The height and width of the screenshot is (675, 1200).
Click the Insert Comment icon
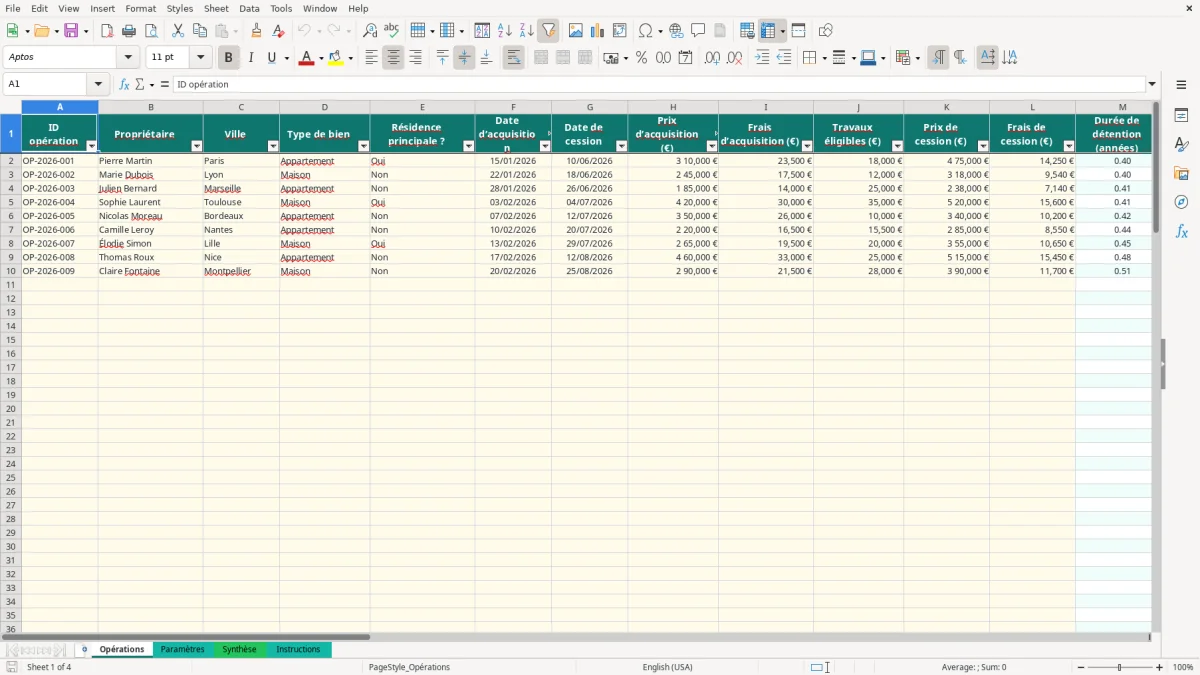[699, 31]
